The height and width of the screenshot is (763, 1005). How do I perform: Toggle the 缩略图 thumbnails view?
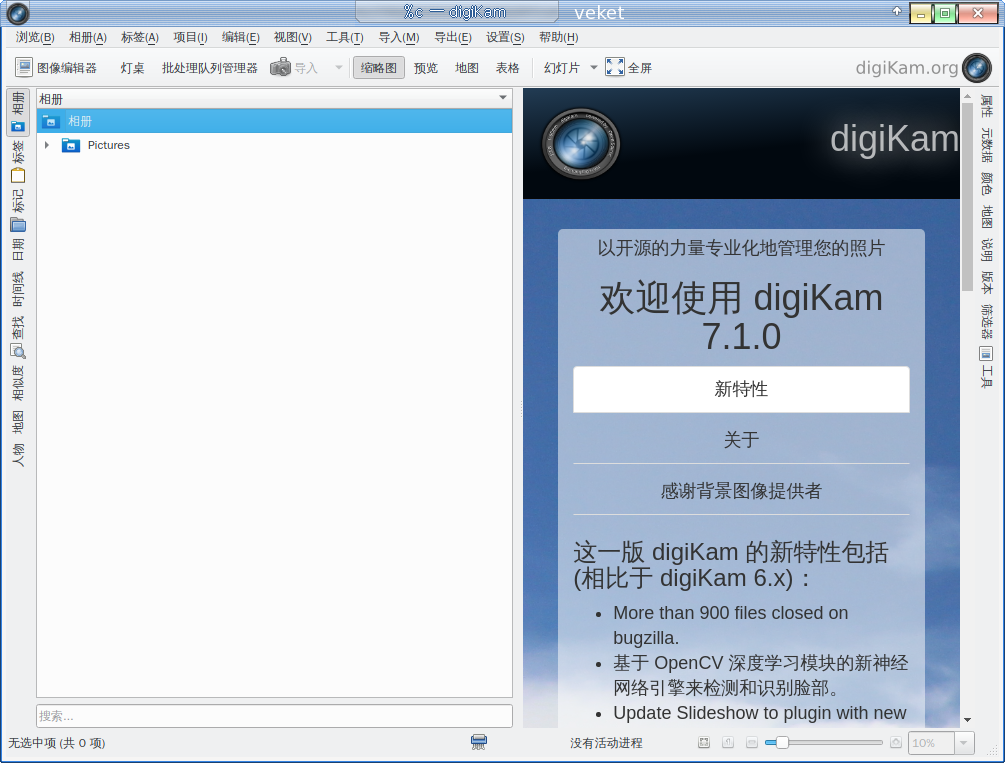point(379,67)
